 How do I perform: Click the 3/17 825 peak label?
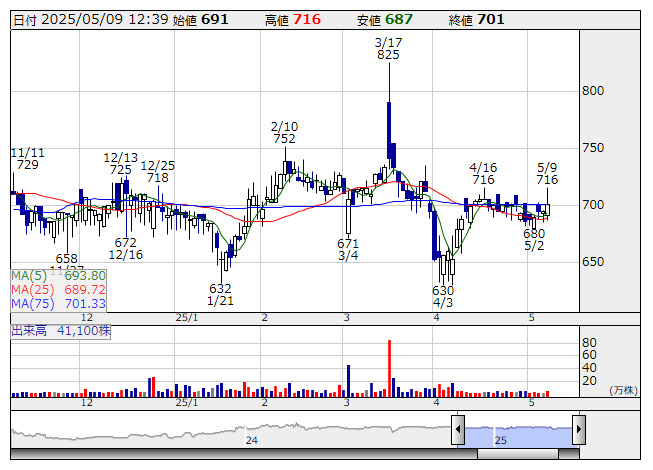coord(388,49)
